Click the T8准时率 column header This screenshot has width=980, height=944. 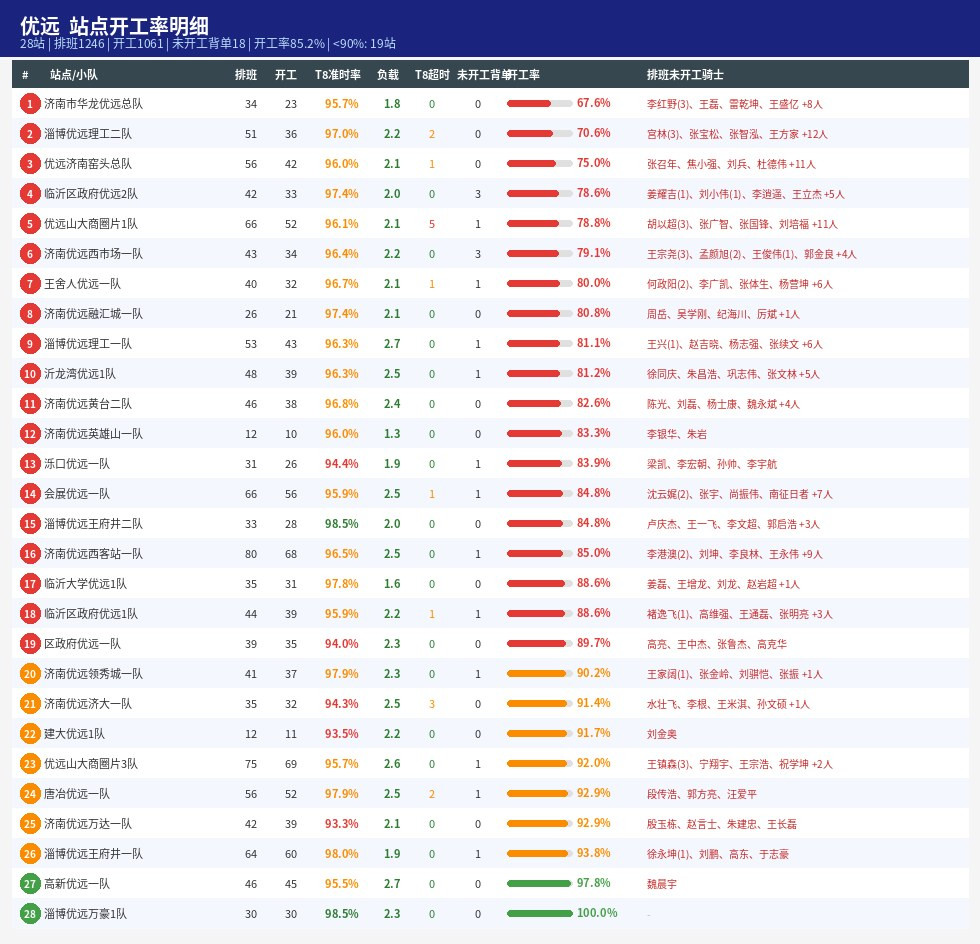pyautogui.click(x=338, y=74)
